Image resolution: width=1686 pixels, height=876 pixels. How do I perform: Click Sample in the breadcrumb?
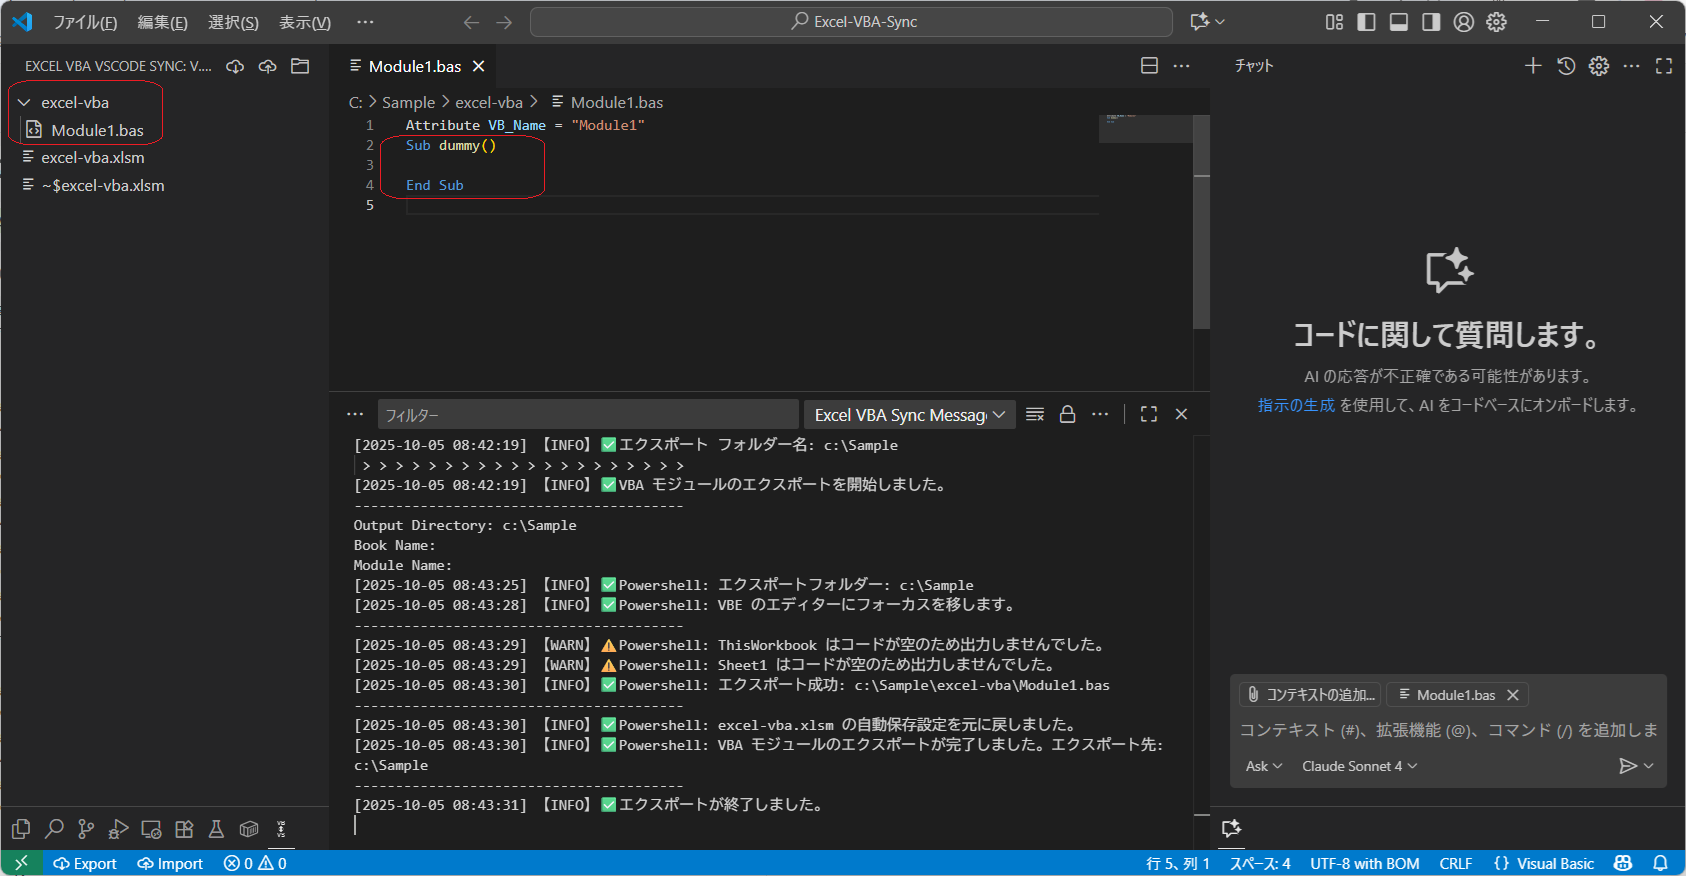pos(408,102)
